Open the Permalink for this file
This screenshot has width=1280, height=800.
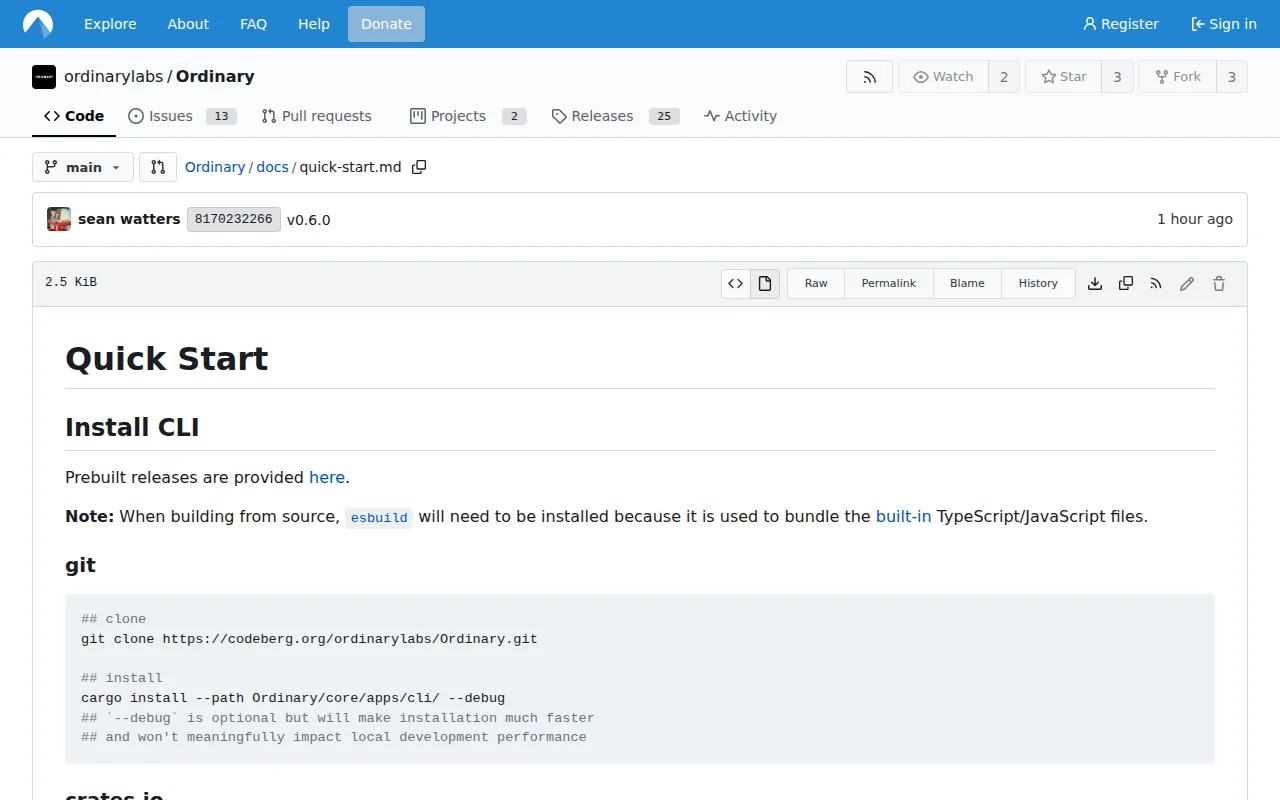pos(889,283)
